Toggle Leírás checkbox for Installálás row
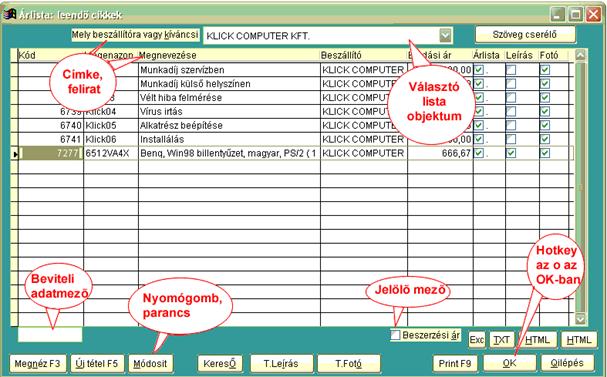 (x=511, y=139)
